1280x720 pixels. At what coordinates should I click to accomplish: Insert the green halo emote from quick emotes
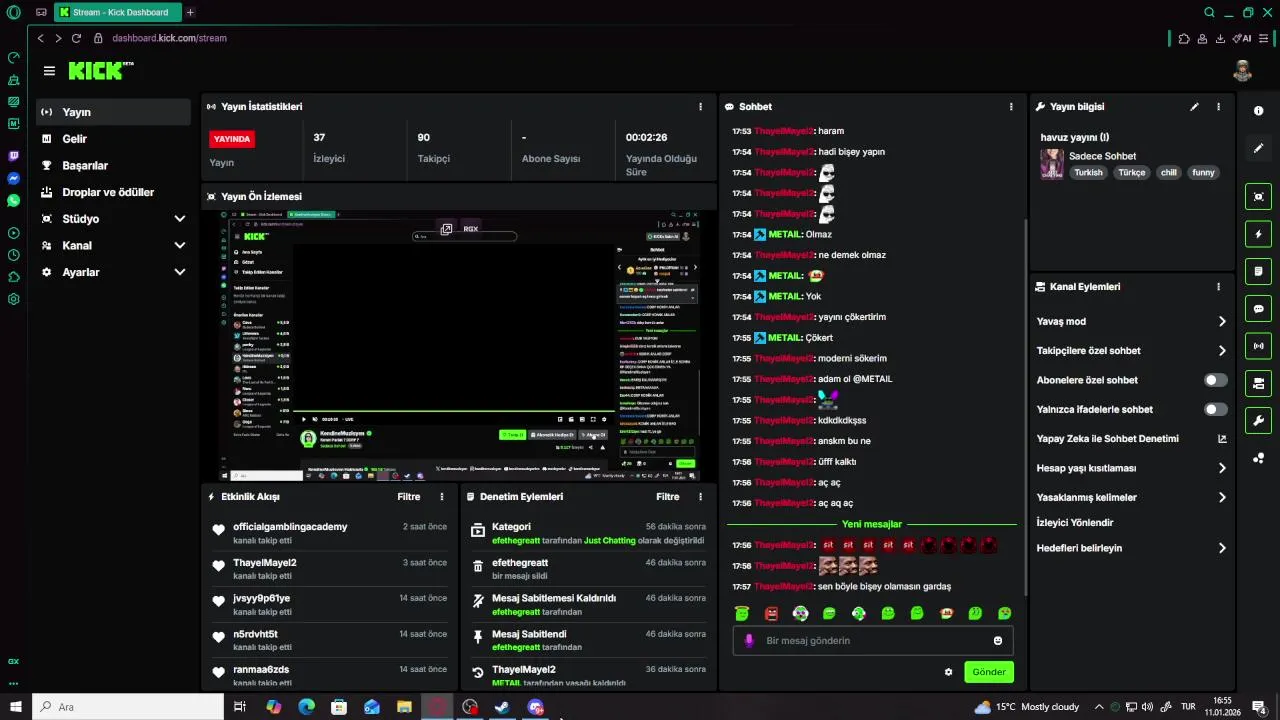742,613
